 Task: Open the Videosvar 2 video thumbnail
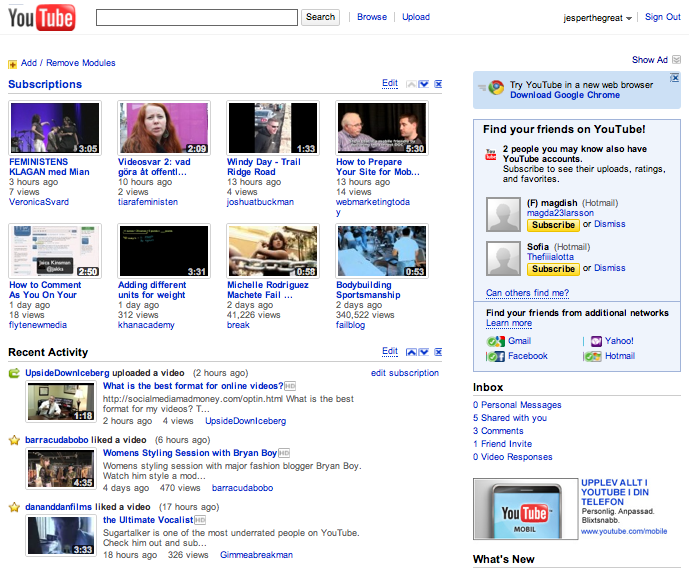coord(164,128)
